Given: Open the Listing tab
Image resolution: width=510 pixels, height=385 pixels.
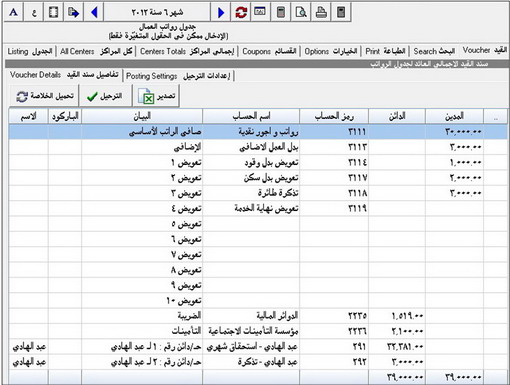Looking at the screenshot, I should pos(30,51).
